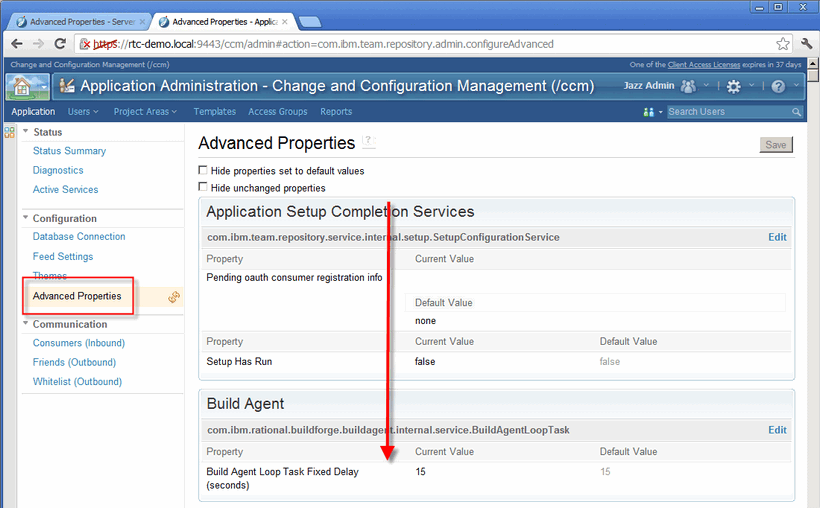Edit the SetupConfigurationService properties
The width and height of the screenshot is (820, 508).
pyautogui.click(x=777, y=237)
